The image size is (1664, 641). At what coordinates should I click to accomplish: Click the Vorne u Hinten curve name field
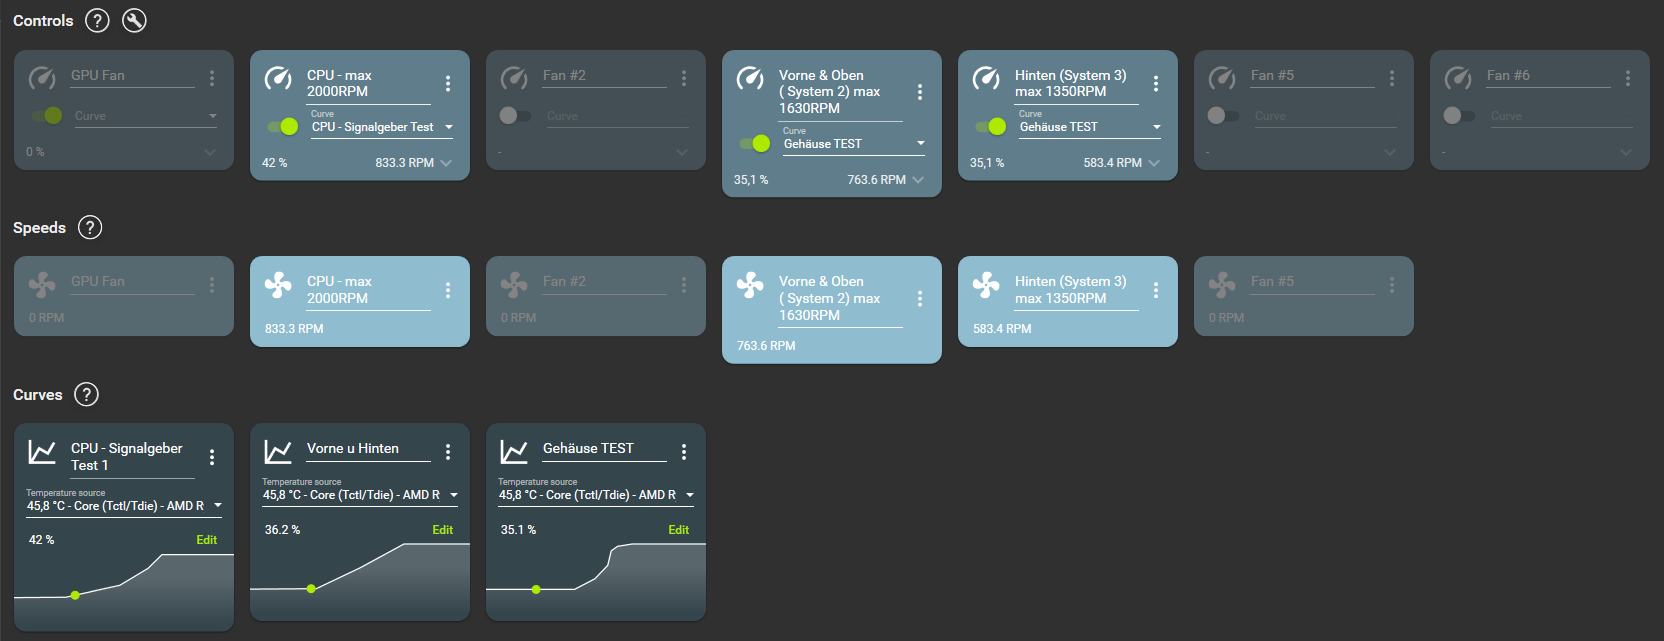368,449
